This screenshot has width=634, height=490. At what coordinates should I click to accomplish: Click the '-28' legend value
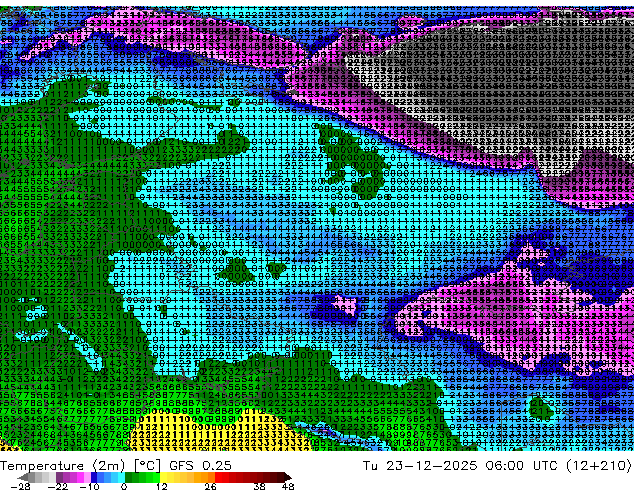20,486
